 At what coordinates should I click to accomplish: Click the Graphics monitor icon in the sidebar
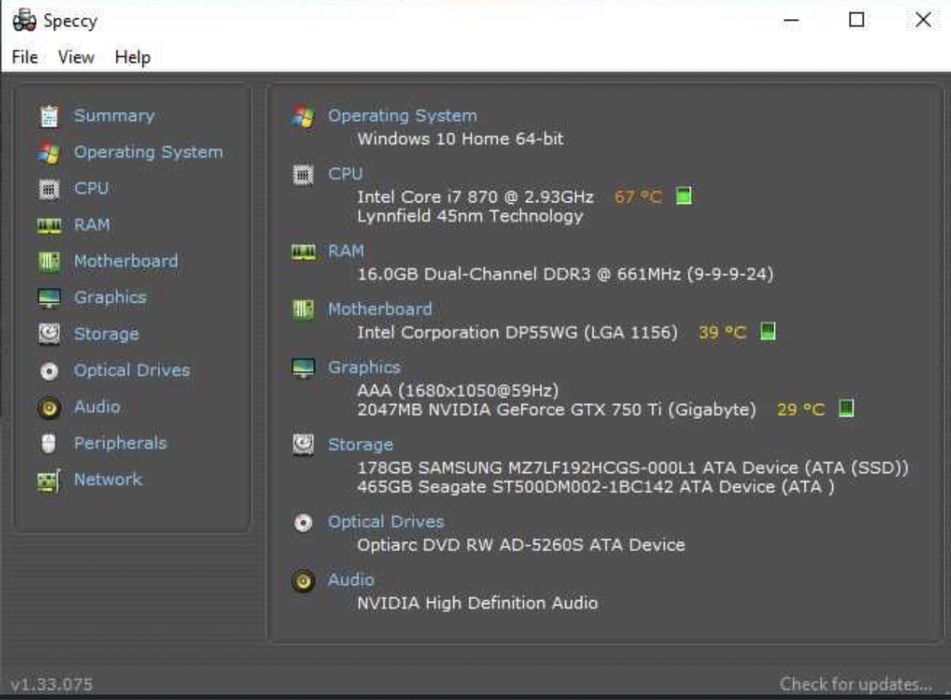[48, 298]
